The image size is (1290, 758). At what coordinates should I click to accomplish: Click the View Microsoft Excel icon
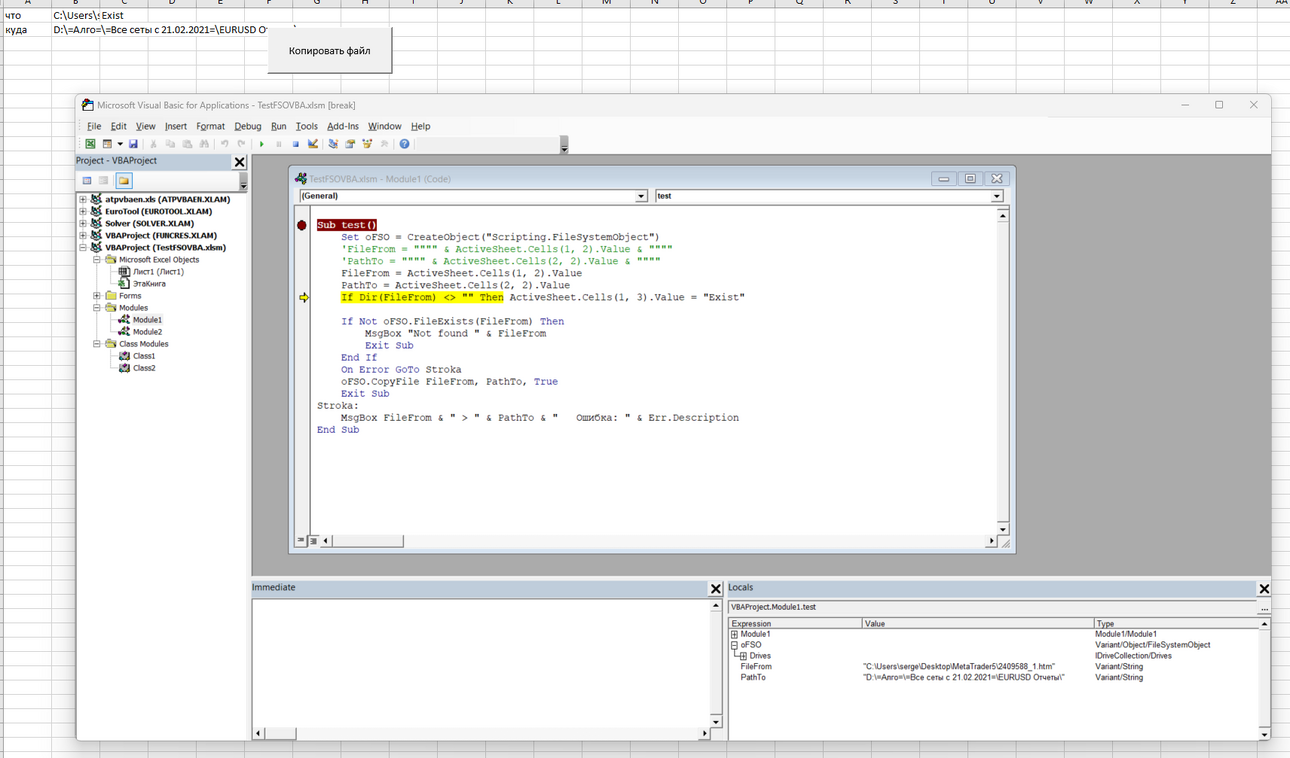tap(90, 144)
